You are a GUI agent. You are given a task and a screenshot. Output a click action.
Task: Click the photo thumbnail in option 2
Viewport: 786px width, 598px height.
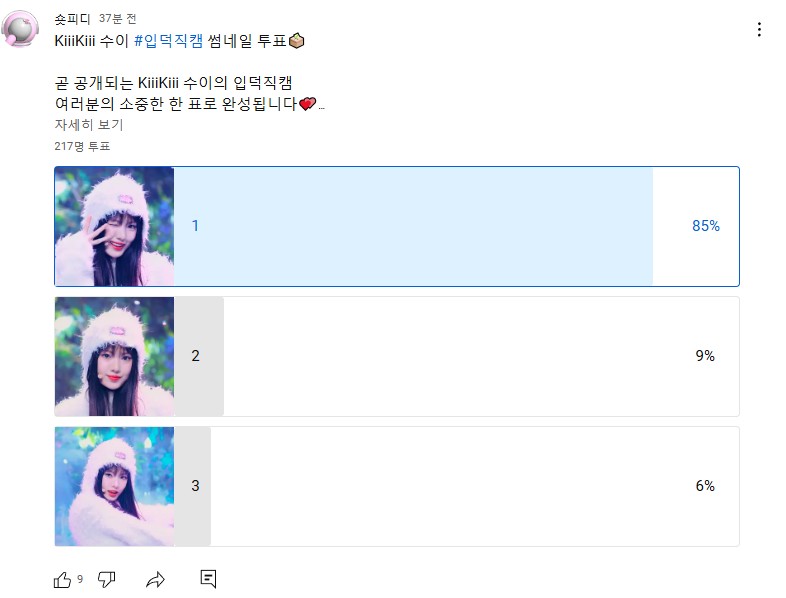pyautogui.click(x=114, y=356)
